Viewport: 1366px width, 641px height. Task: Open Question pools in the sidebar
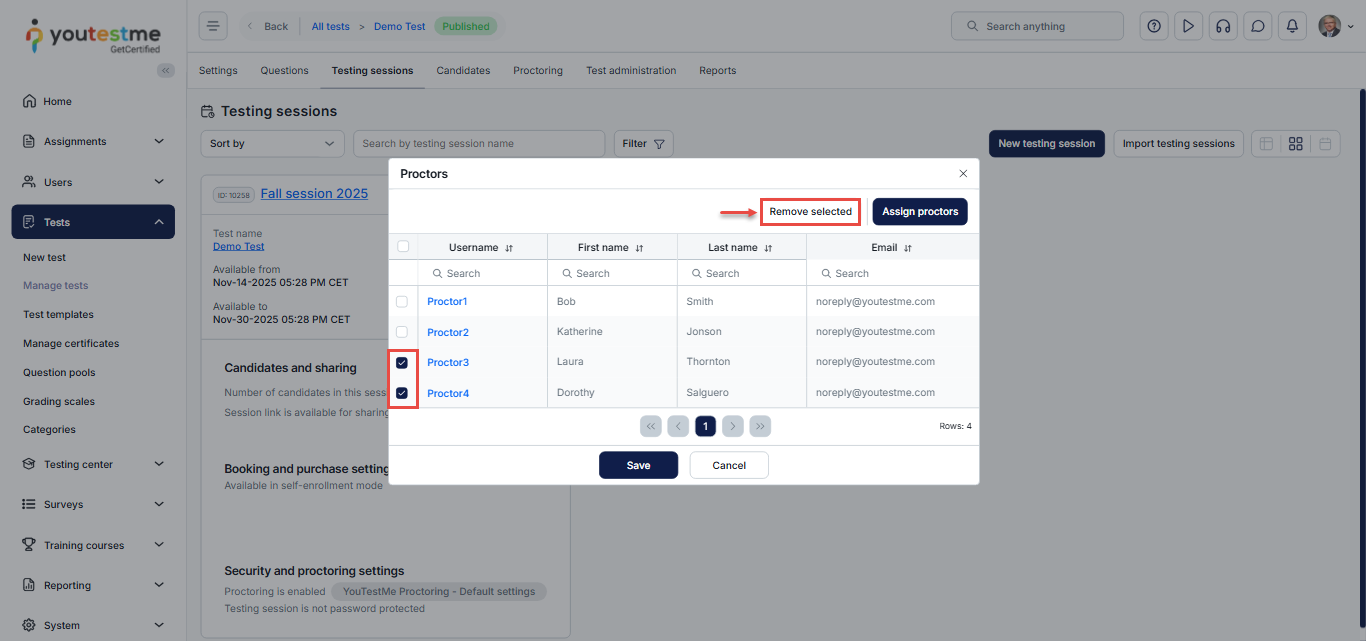point(59,372)
